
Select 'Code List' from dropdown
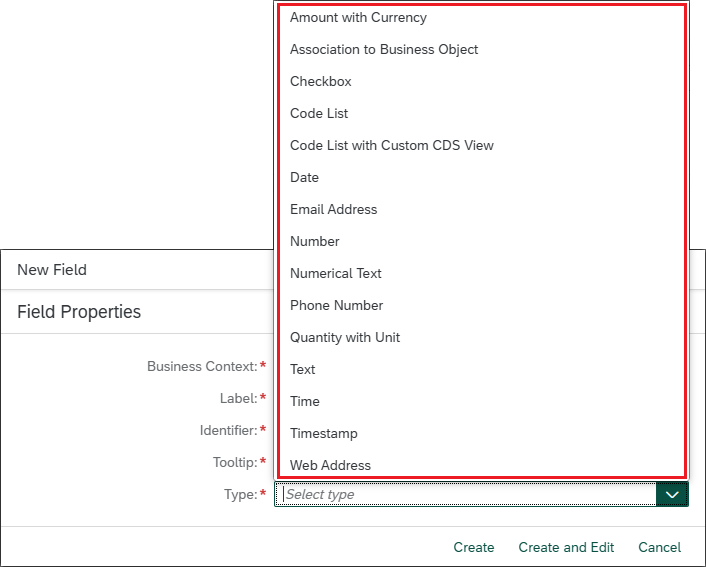[x=319, y=113]
